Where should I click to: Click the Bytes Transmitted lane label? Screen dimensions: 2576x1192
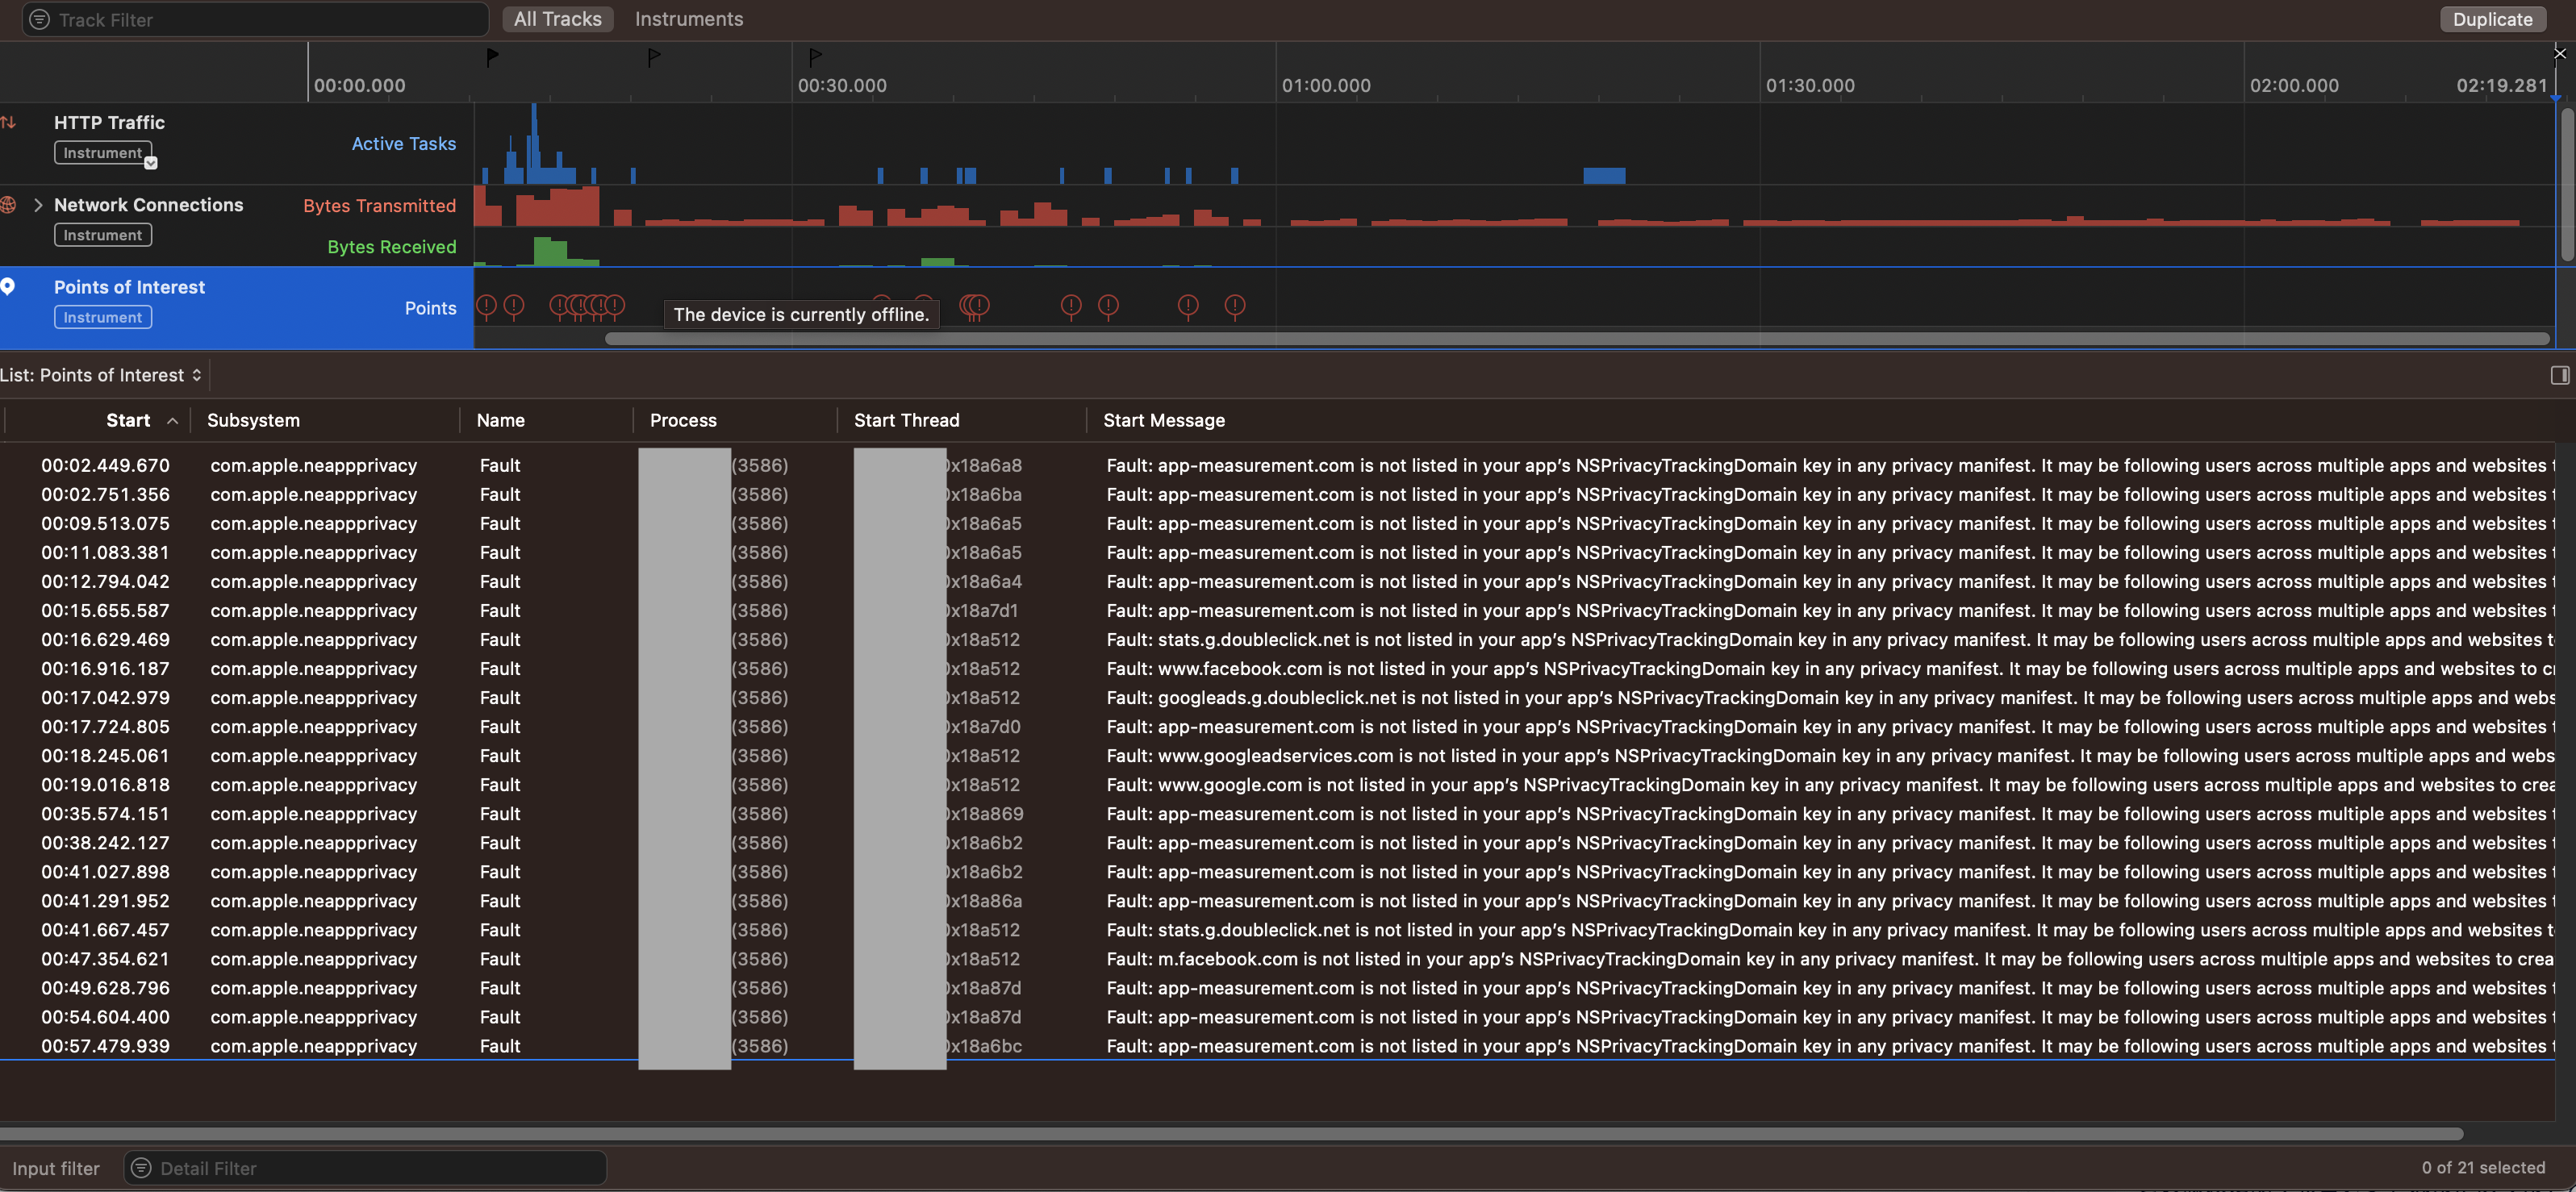379,206
